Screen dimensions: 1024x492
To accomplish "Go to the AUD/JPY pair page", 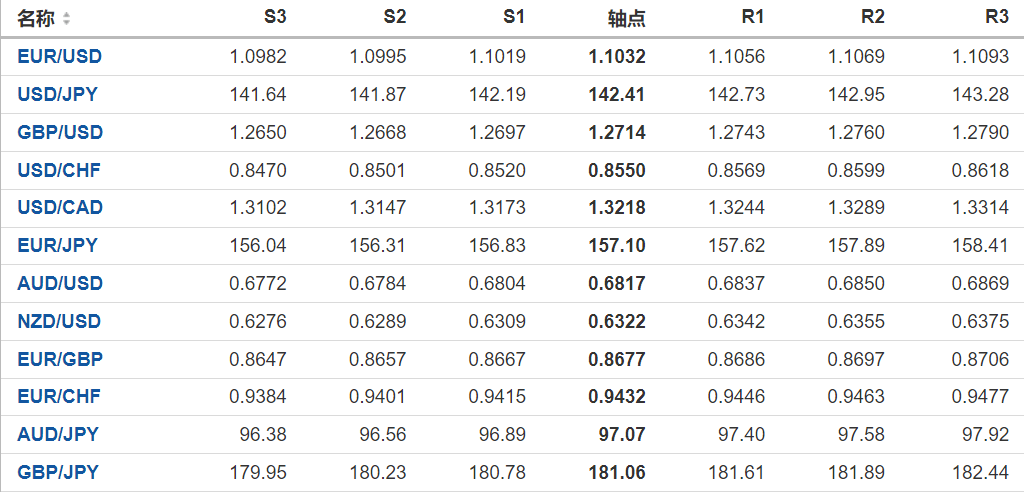I will (57, 435).
